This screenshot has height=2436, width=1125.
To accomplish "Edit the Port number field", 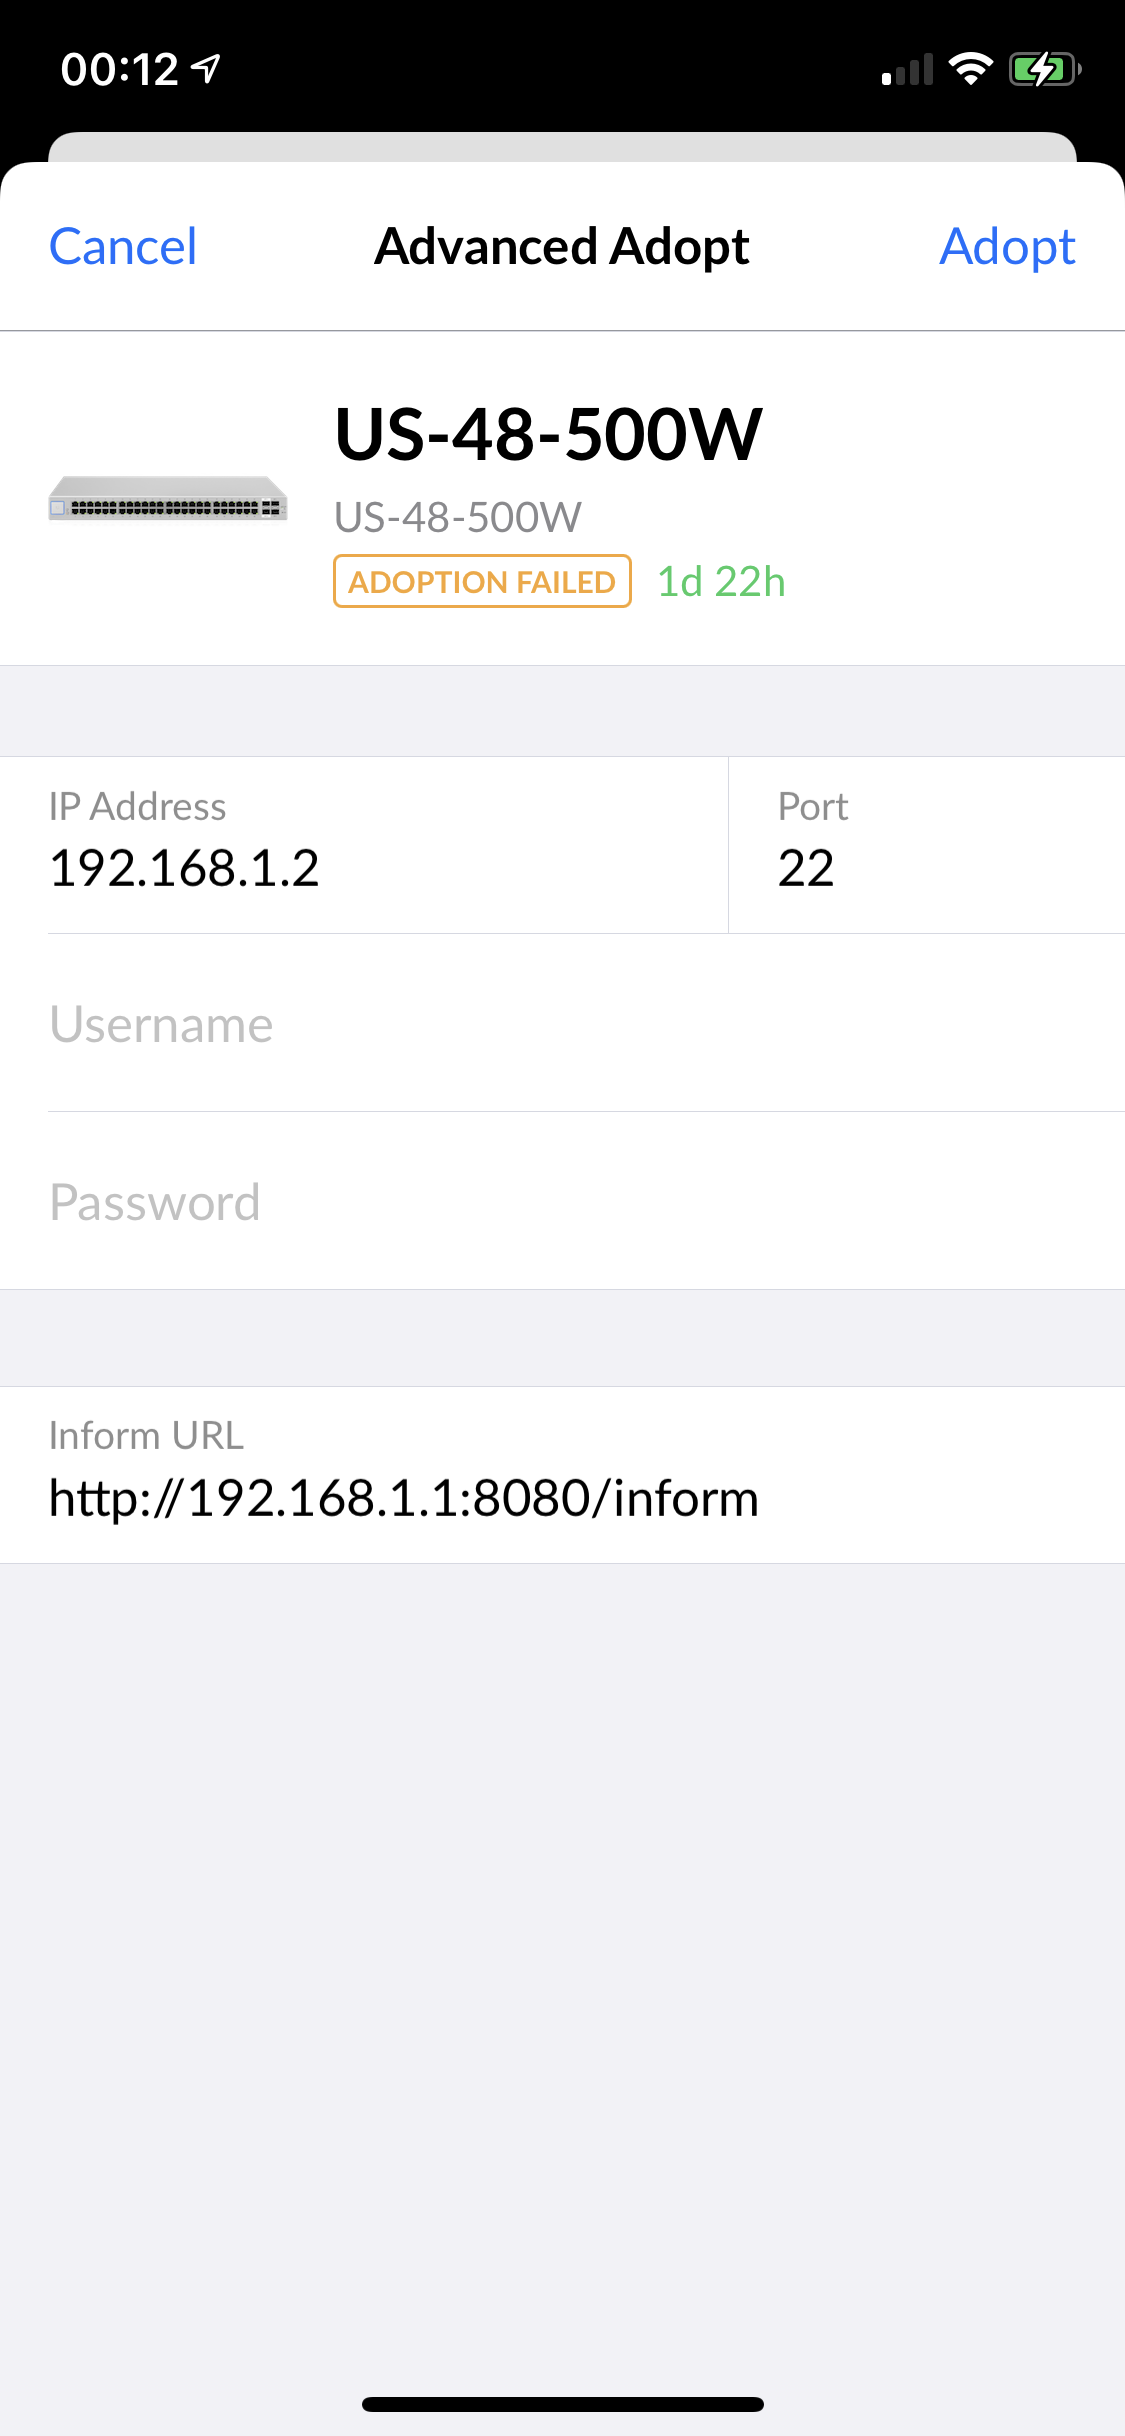I will click(927, 845).
